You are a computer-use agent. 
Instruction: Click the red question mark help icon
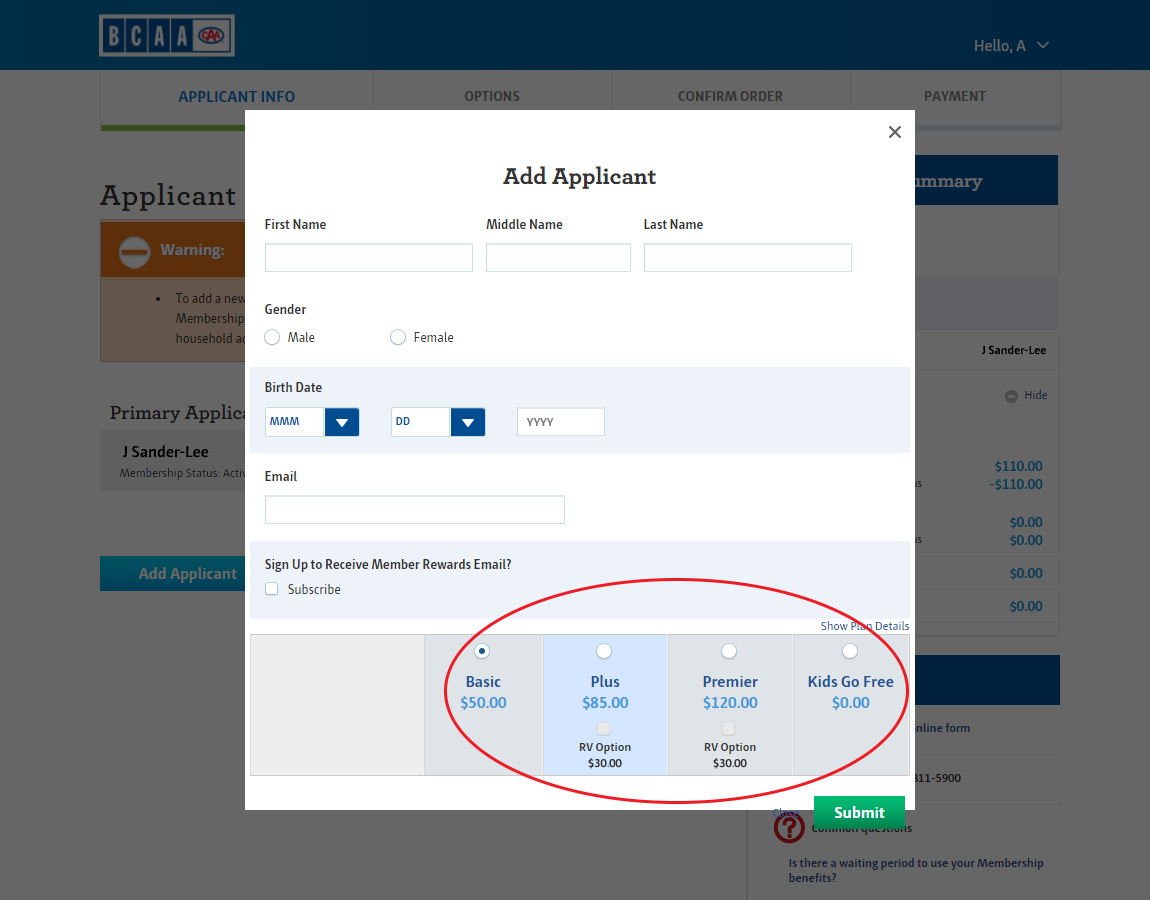tap(789, 828)
